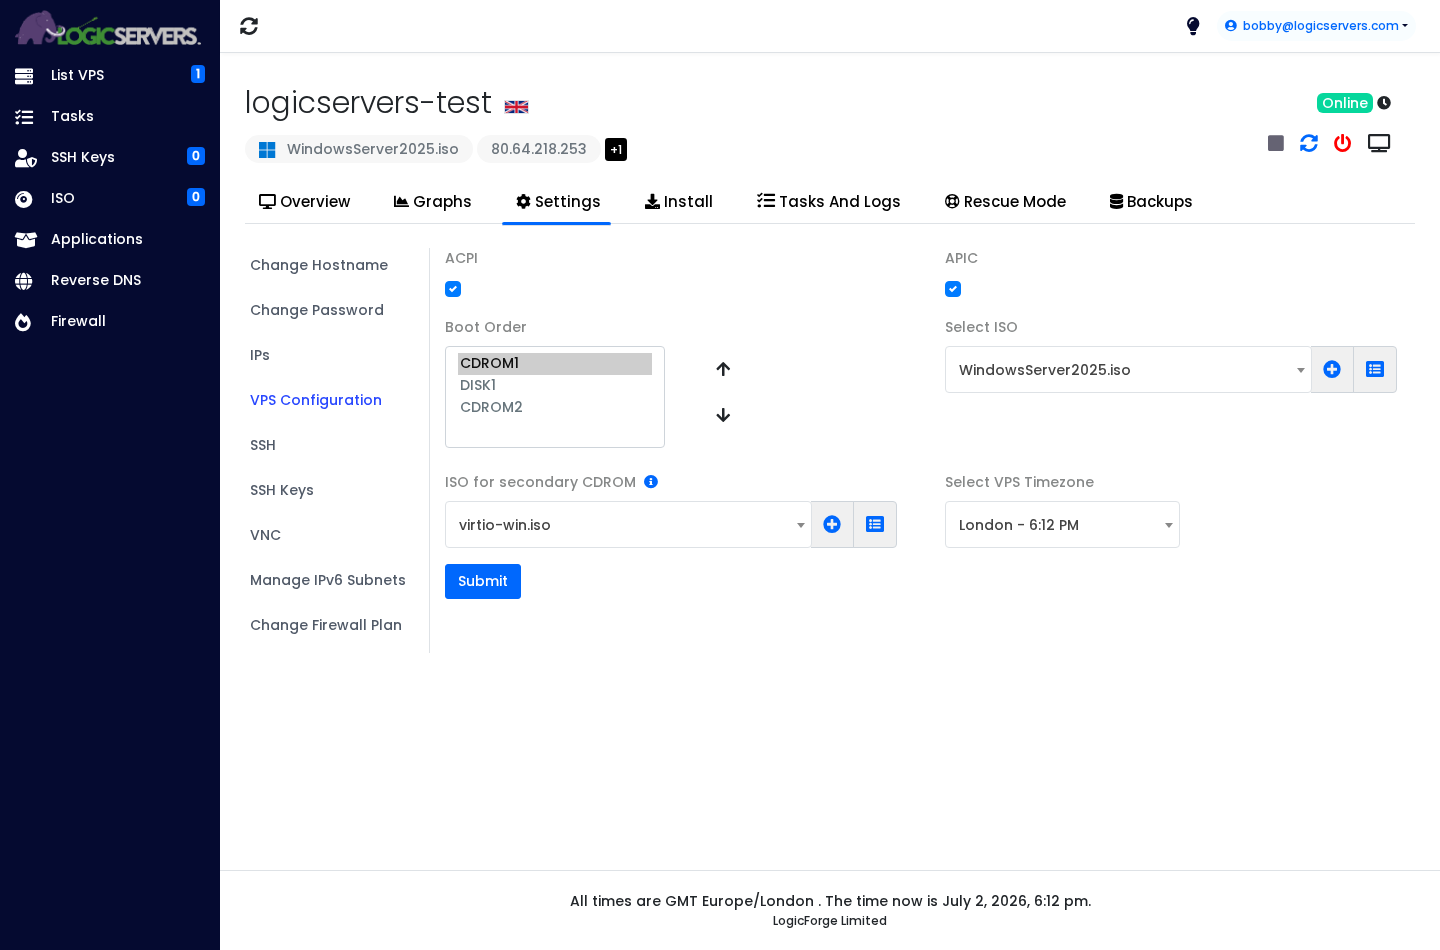
Task: Open SSH Keys settings section
Action: point(282,490)
